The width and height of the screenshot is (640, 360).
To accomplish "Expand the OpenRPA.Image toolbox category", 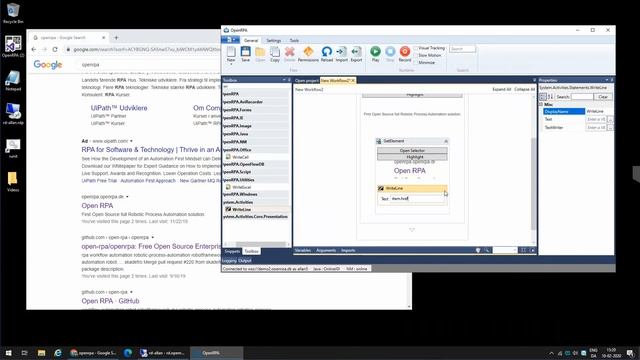I will (256, 126).
